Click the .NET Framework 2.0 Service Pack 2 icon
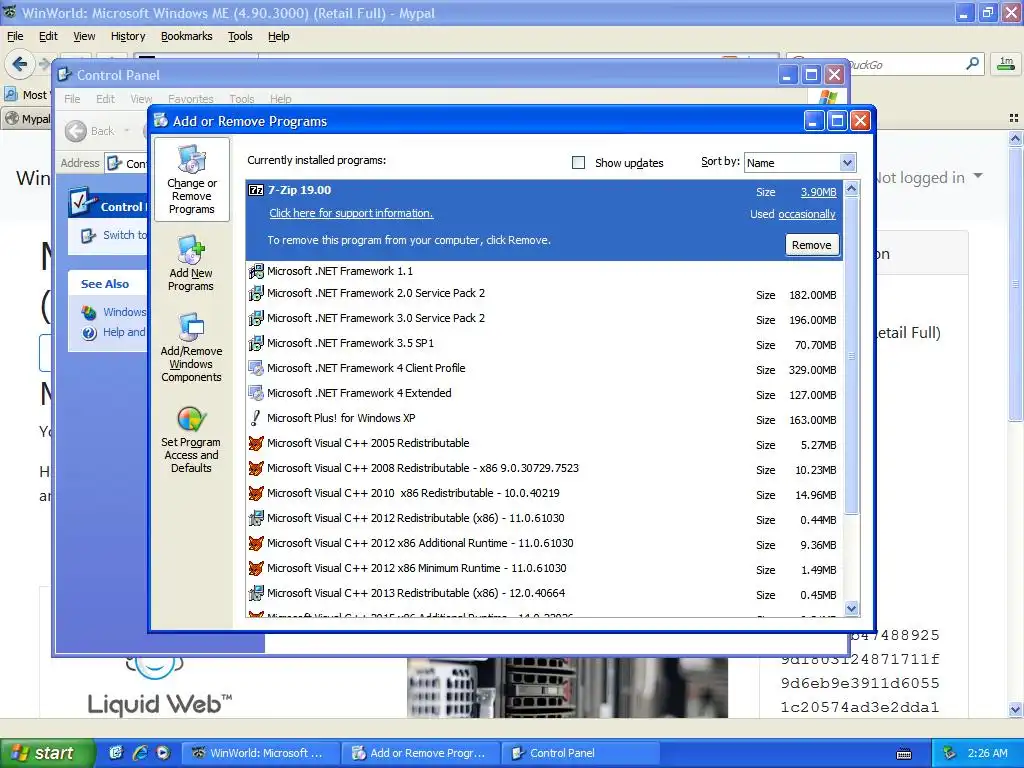The height and width of the screenshot is (768, 1024). (256, 293)
